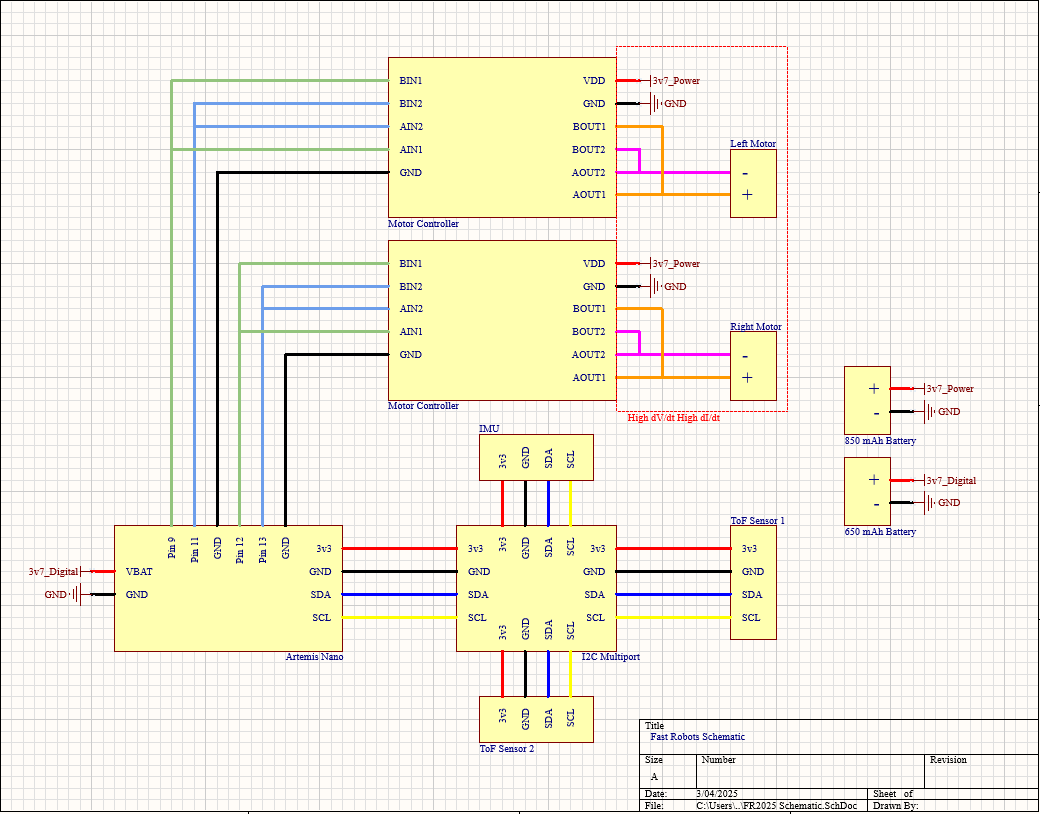Click the ToF Sensor 2 label
This screenshot has width=1040, height=814.
click(507, 748)
